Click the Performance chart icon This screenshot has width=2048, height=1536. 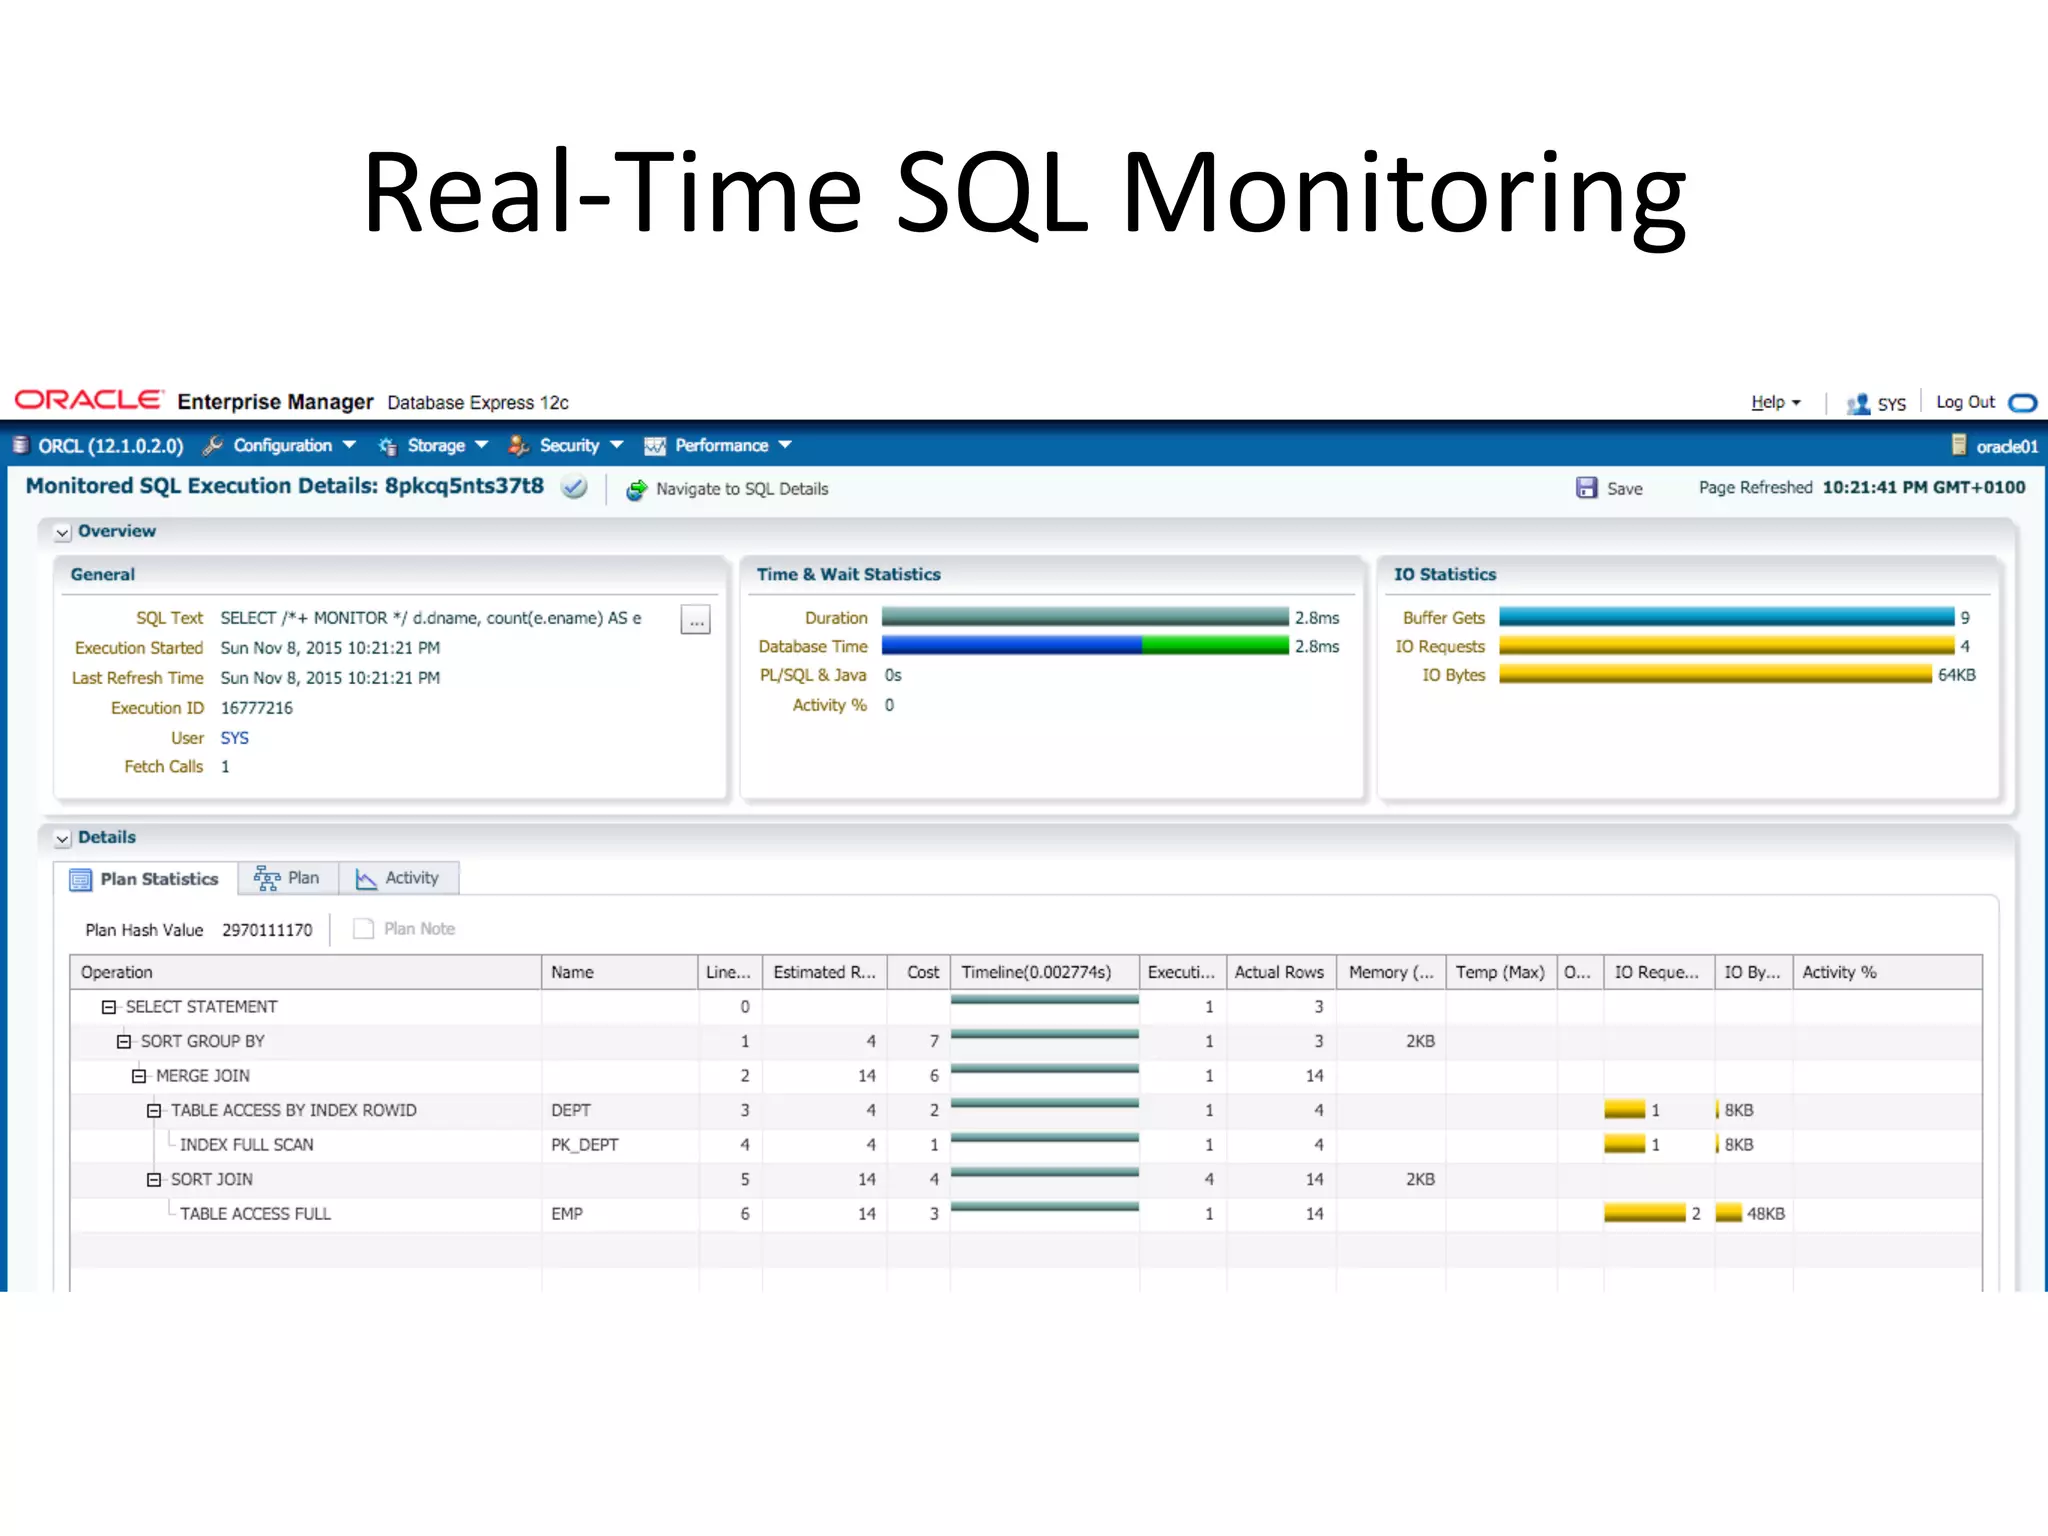(x=655, y=446)
